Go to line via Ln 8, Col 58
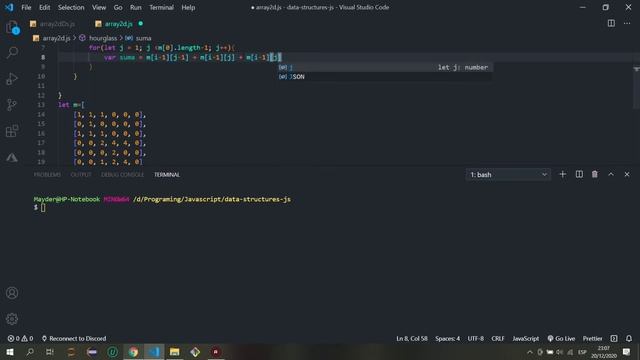 (x=412, y=338)
